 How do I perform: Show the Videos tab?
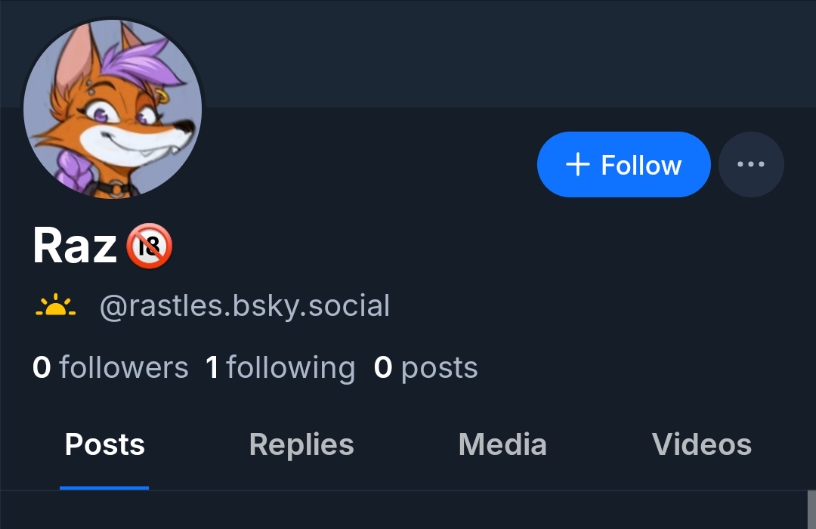pyautogui.click(x=701, y=445)
